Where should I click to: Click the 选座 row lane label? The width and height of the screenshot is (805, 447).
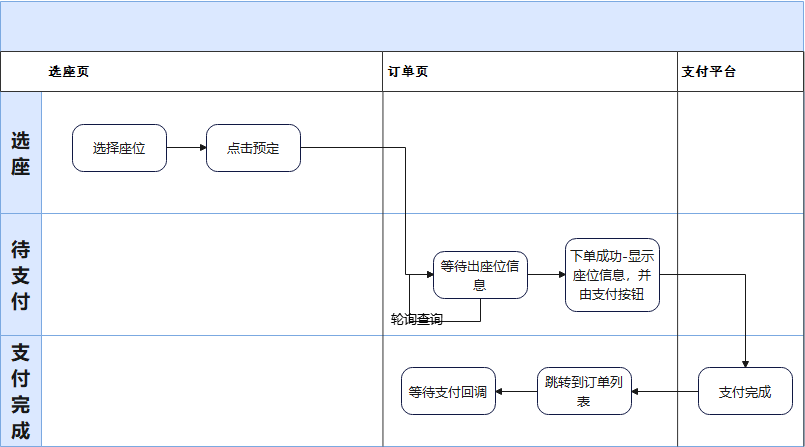click(x=21, y=153)
